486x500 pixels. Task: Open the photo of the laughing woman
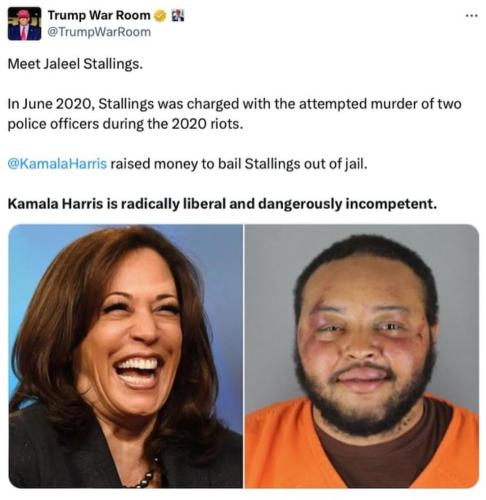point(125,356)
